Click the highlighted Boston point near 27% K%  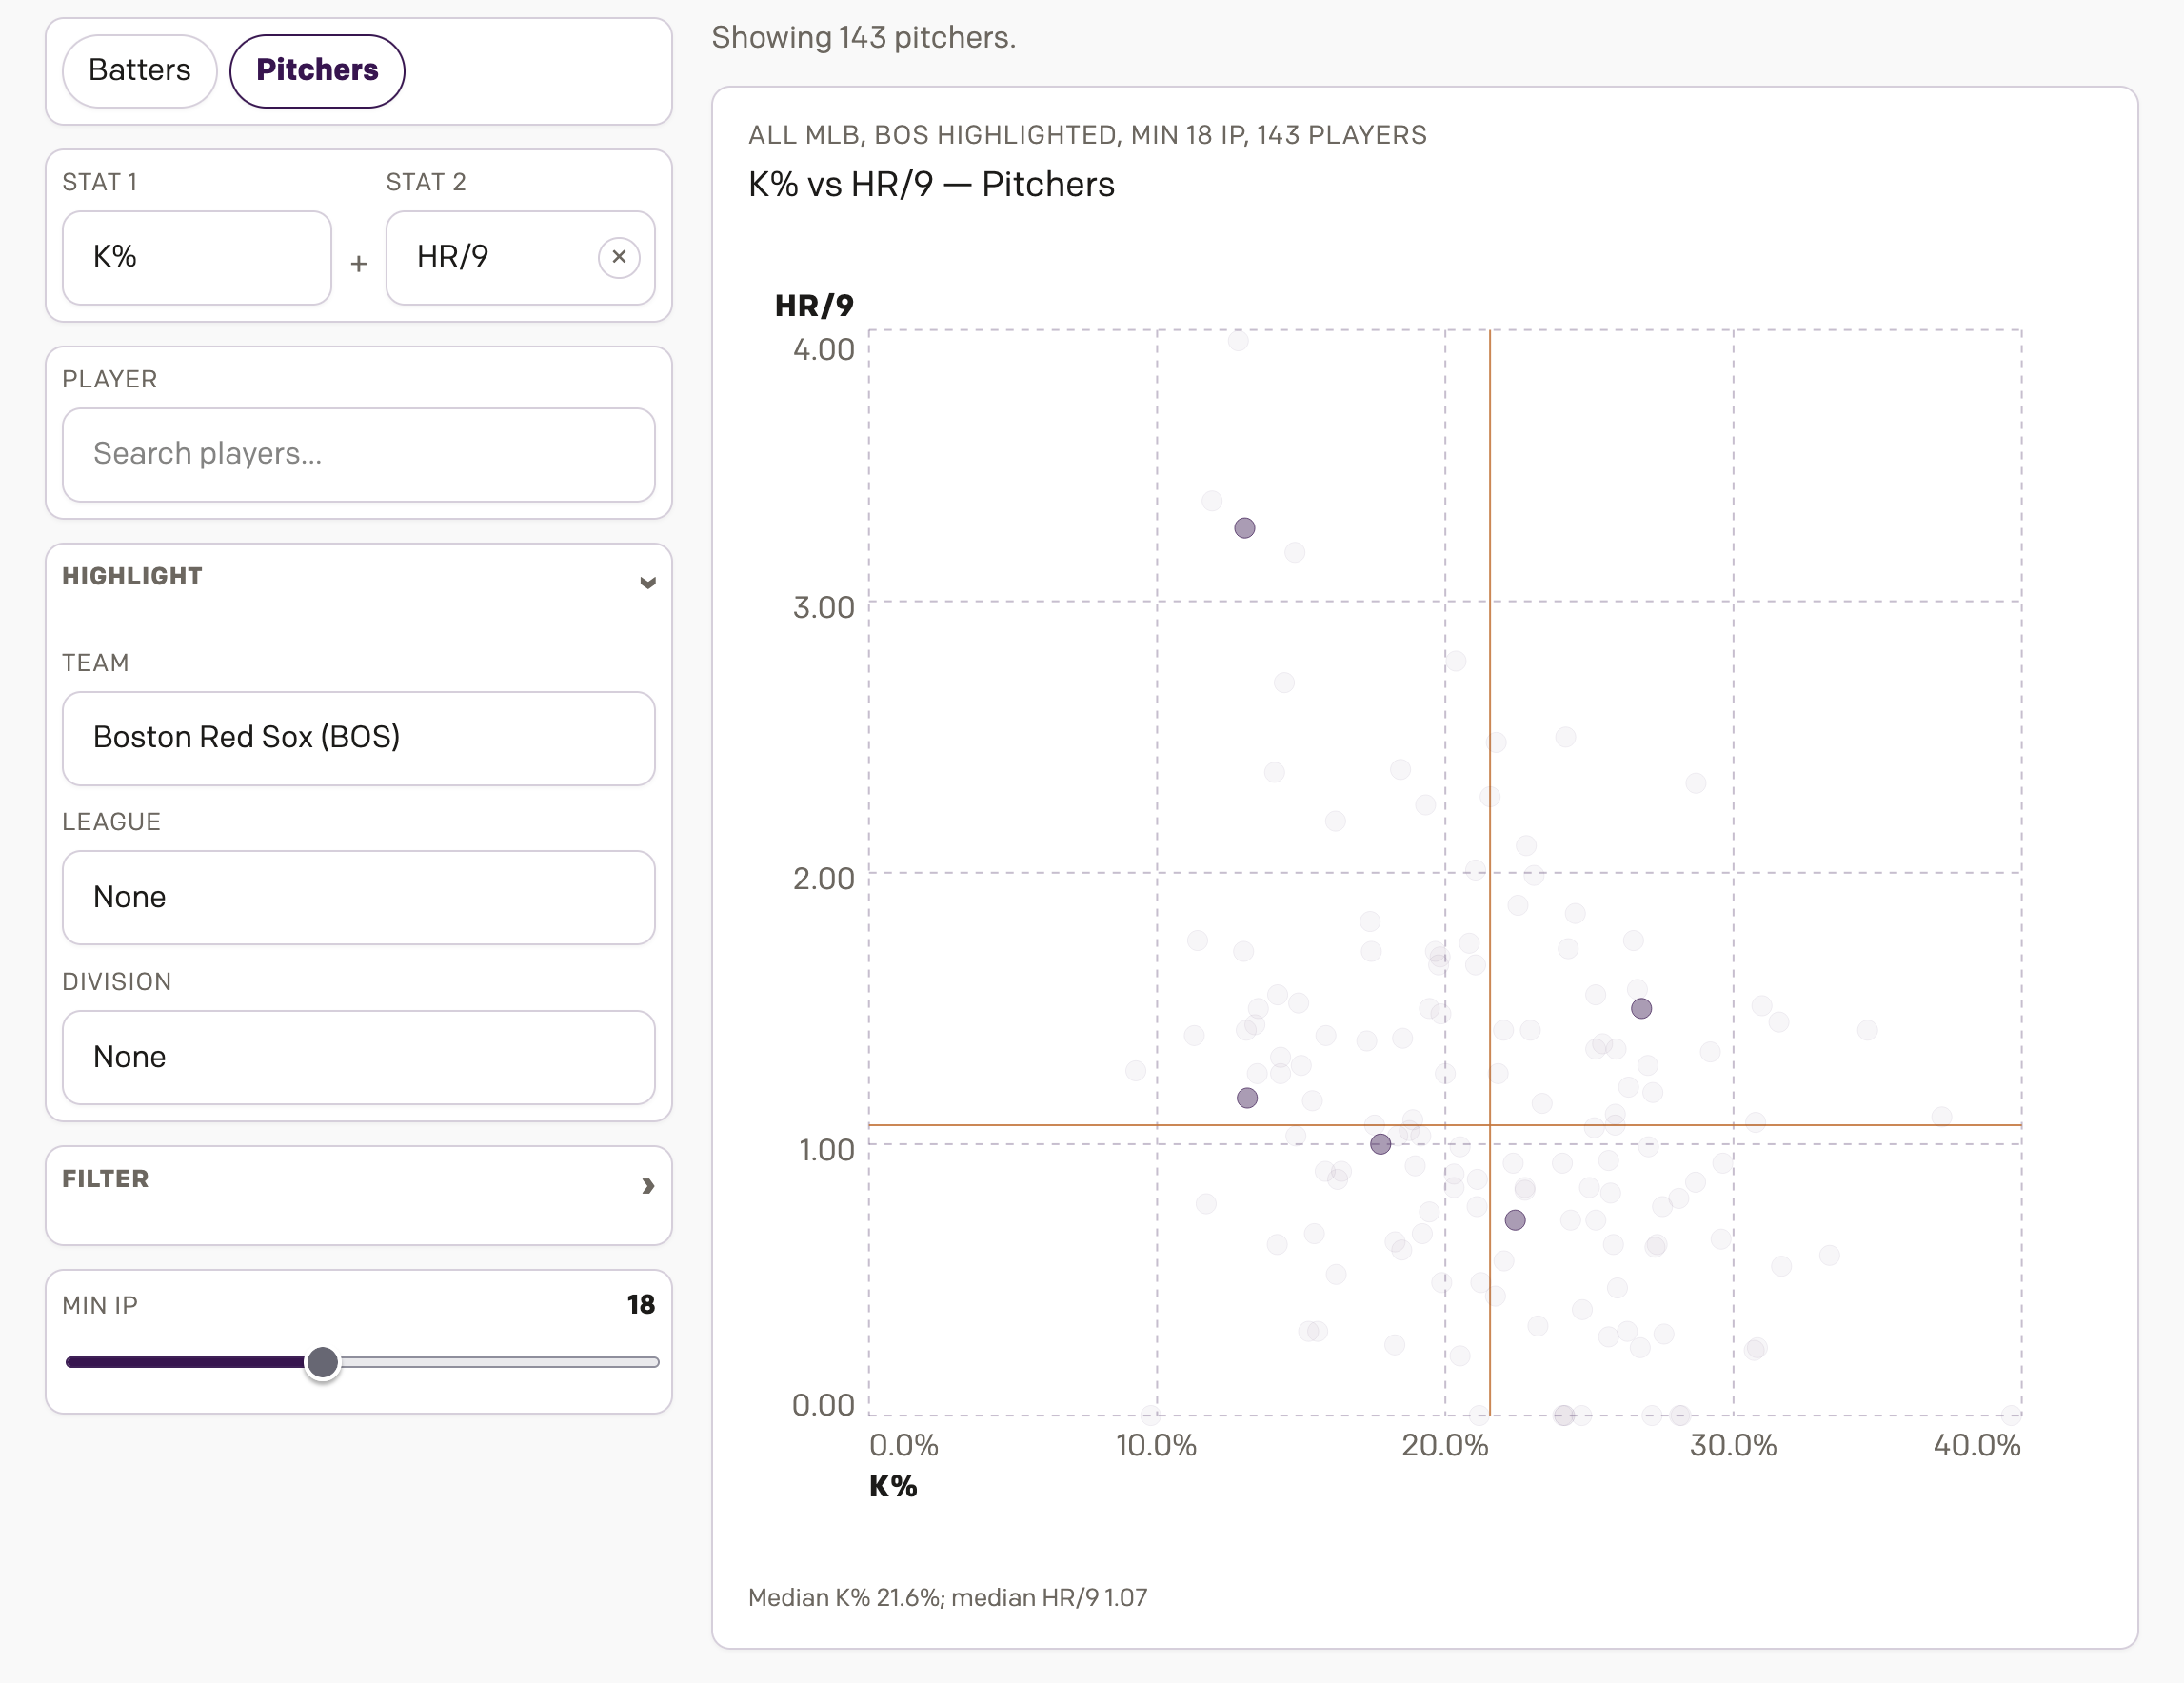pyautogui.click(x=1641, y=1008)
